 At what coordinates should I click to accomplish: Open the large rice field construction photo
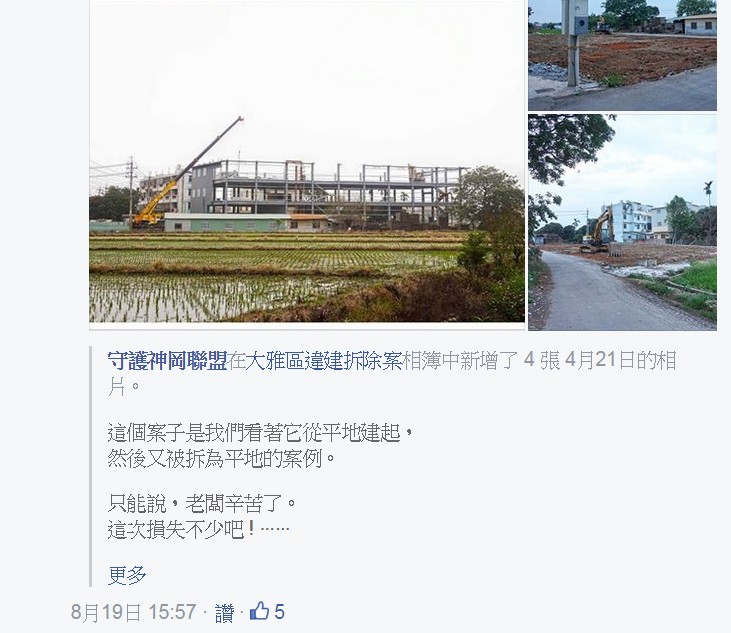307,161
